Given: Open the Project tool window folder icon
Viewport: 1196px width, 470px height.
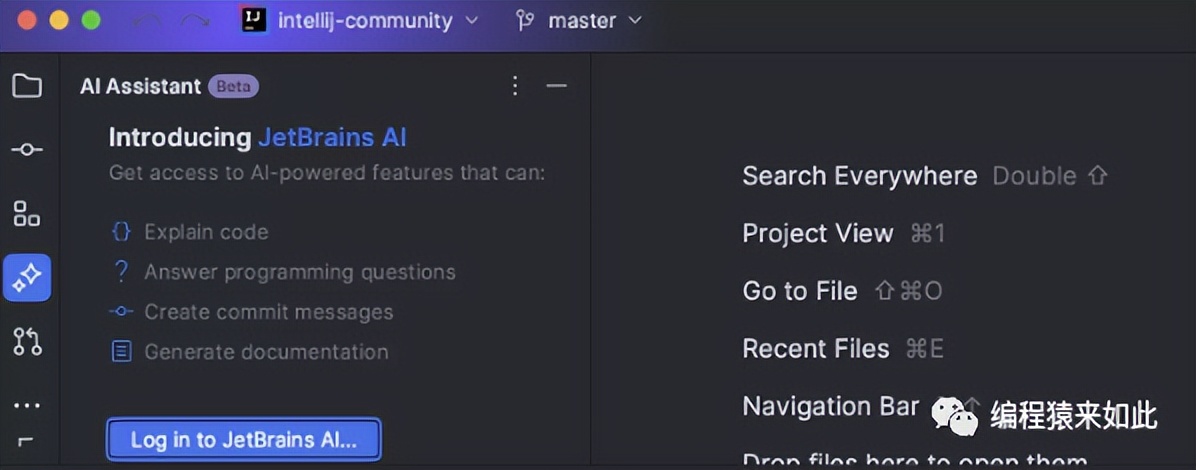Looking at the screenshot, I should [27, 85].
